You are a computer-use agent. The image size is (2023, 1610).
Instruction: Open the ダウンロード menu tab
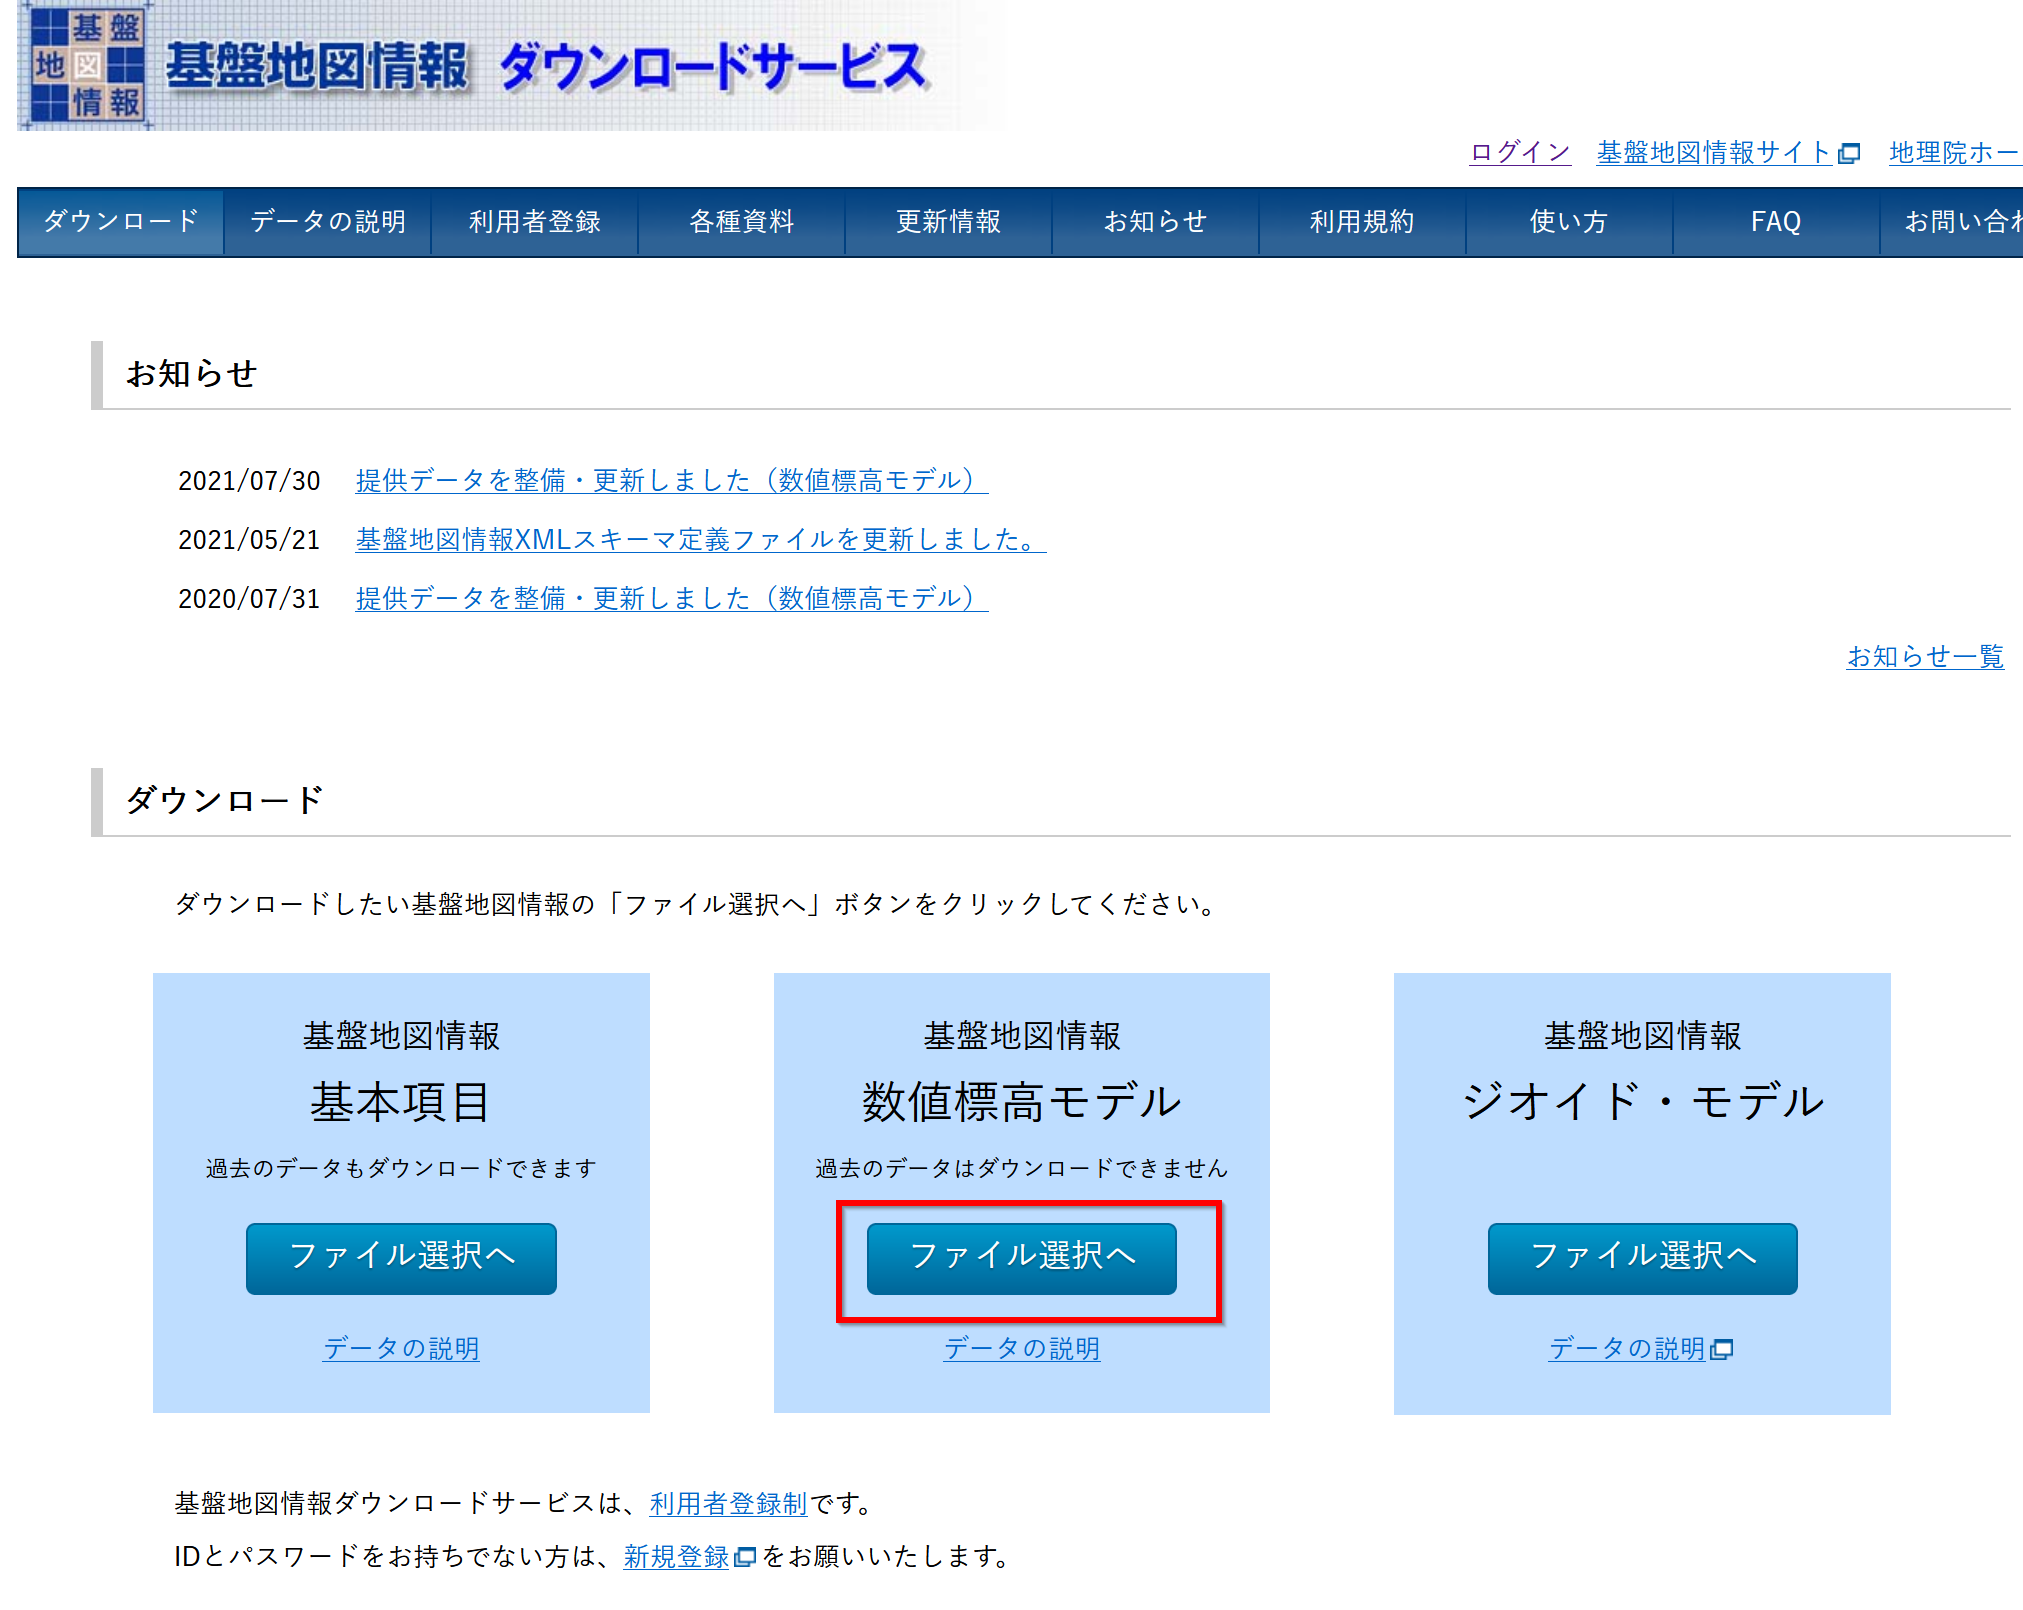[x=121, y=221]
